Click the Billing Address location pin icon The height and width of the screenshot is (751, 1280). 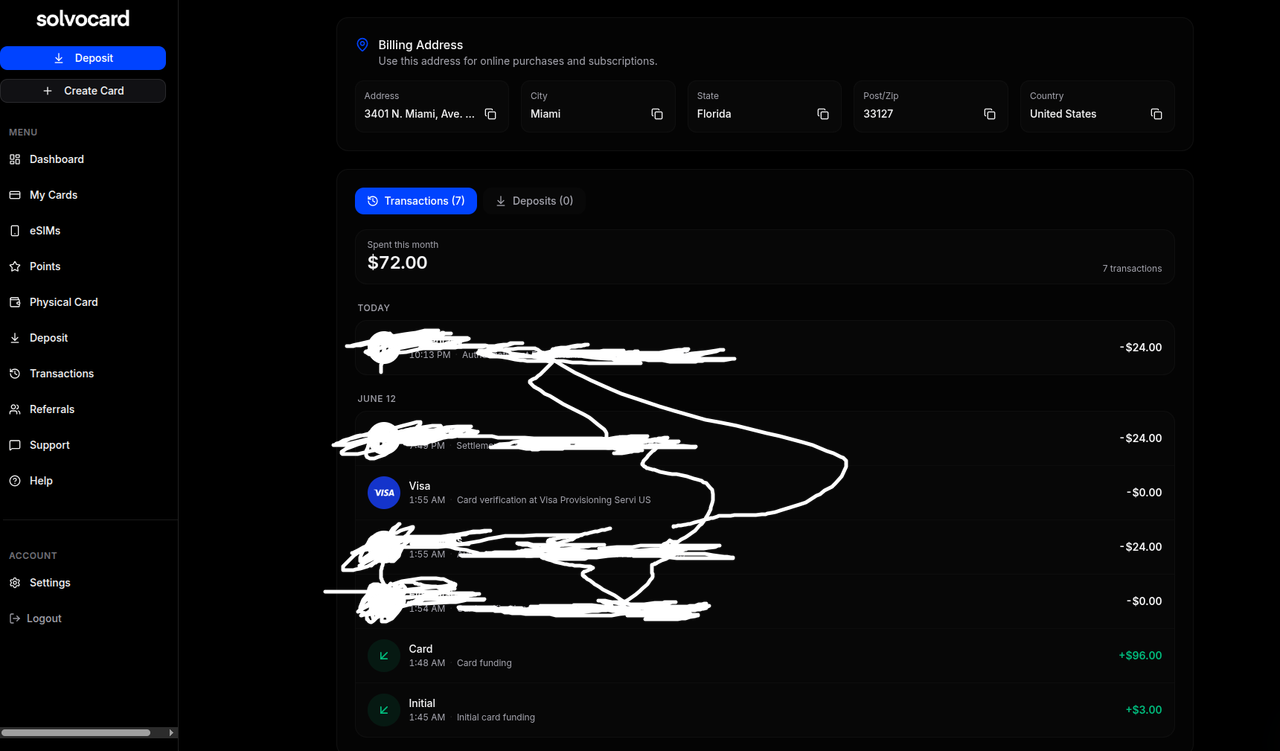point(362,45)
